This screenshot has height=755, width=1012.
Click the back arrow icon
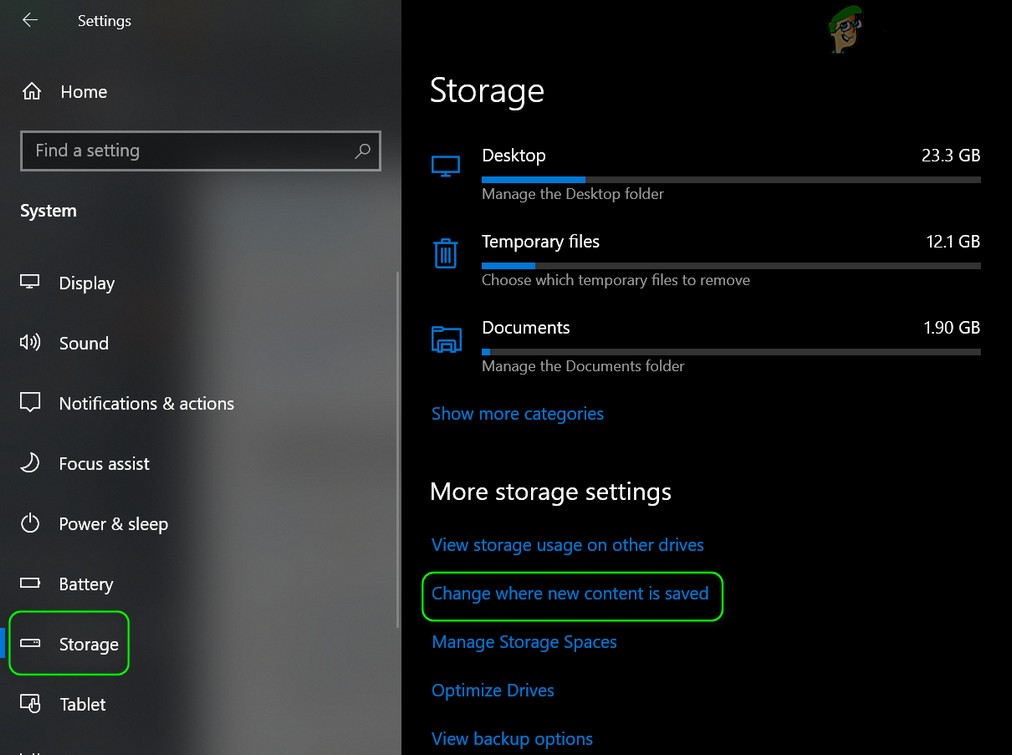point(30,20)
